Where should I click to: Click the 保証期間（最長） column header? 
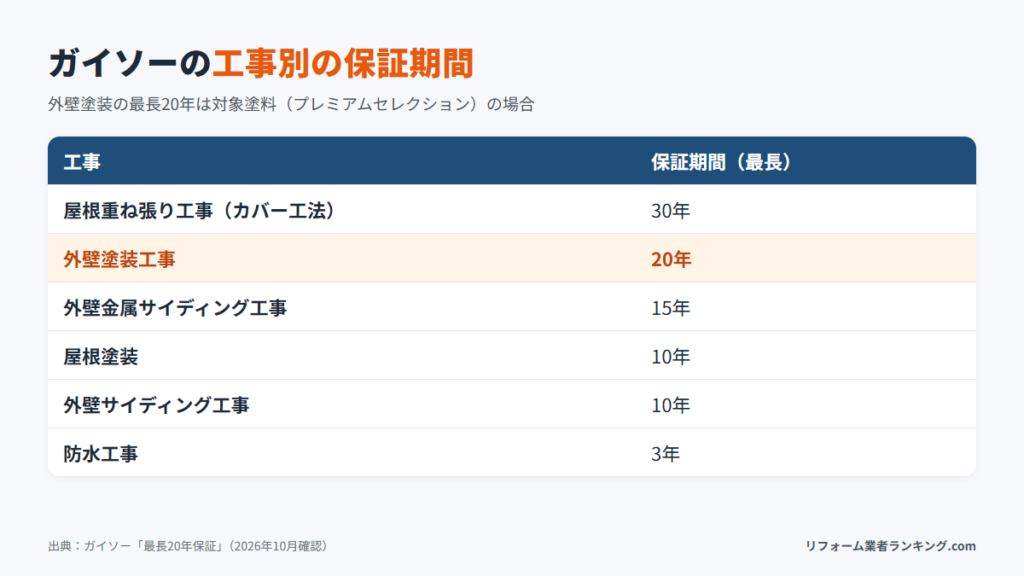click(721, 162)
